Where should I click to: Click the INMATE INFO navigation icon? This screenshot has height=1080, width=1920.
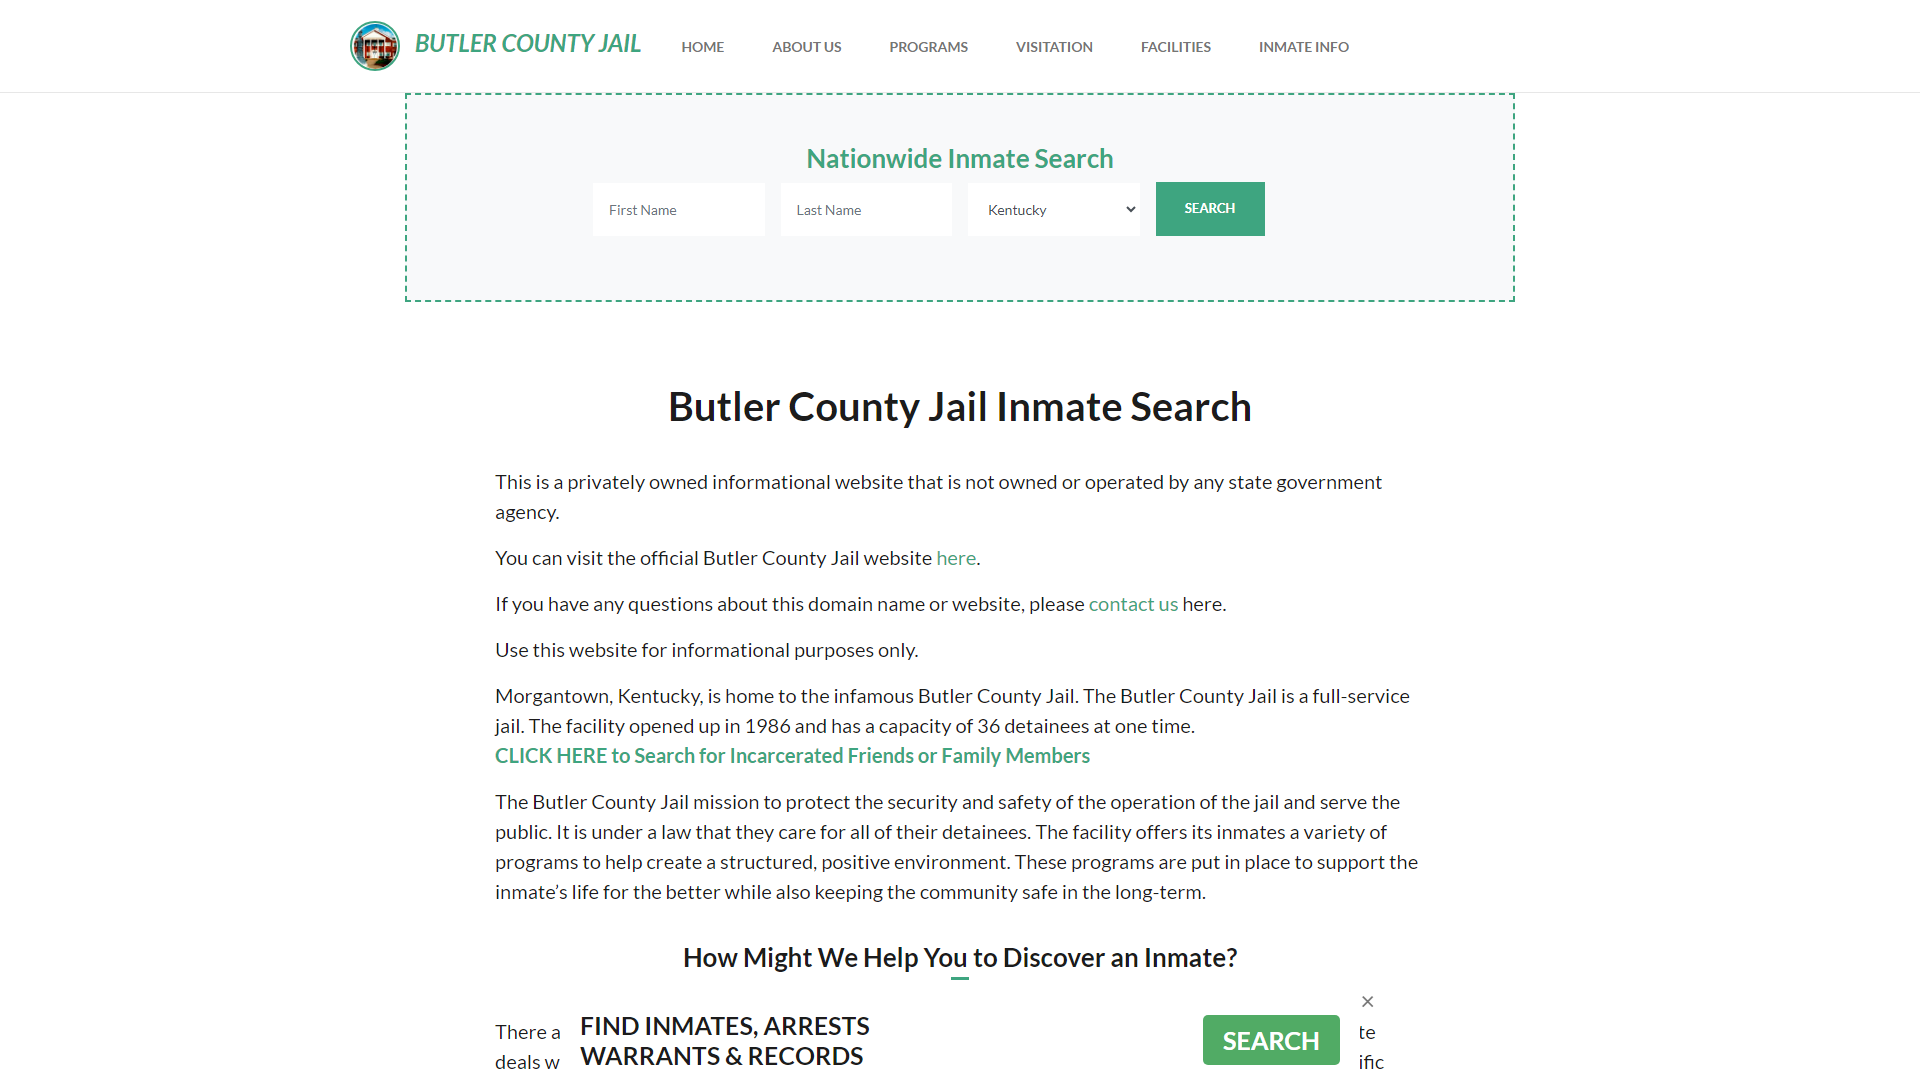pyautogui.click(x=1303, y=46)
